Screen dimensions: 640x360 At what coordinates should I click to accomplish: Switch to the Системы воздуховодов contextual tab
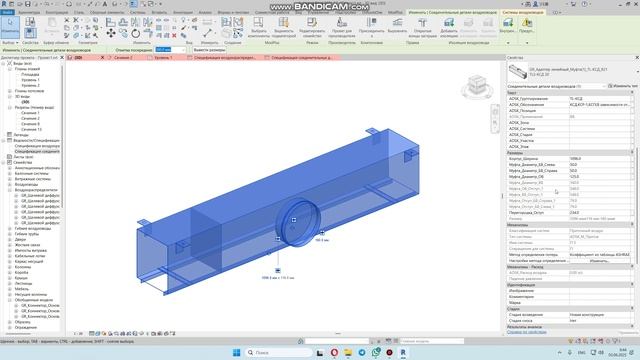click(x=523, y=13)
